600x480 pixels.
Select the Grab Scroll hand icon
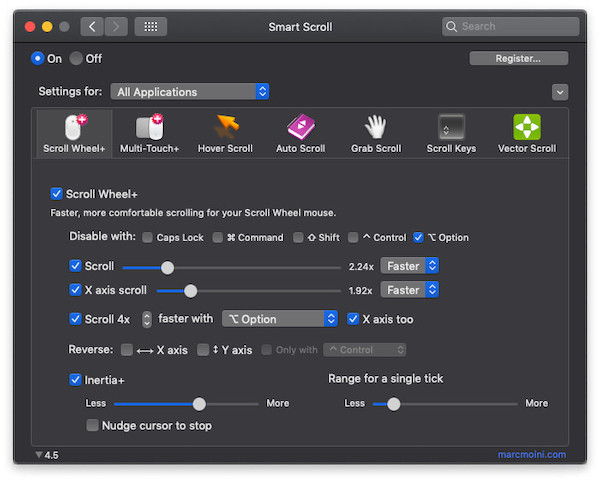point(375,128)
